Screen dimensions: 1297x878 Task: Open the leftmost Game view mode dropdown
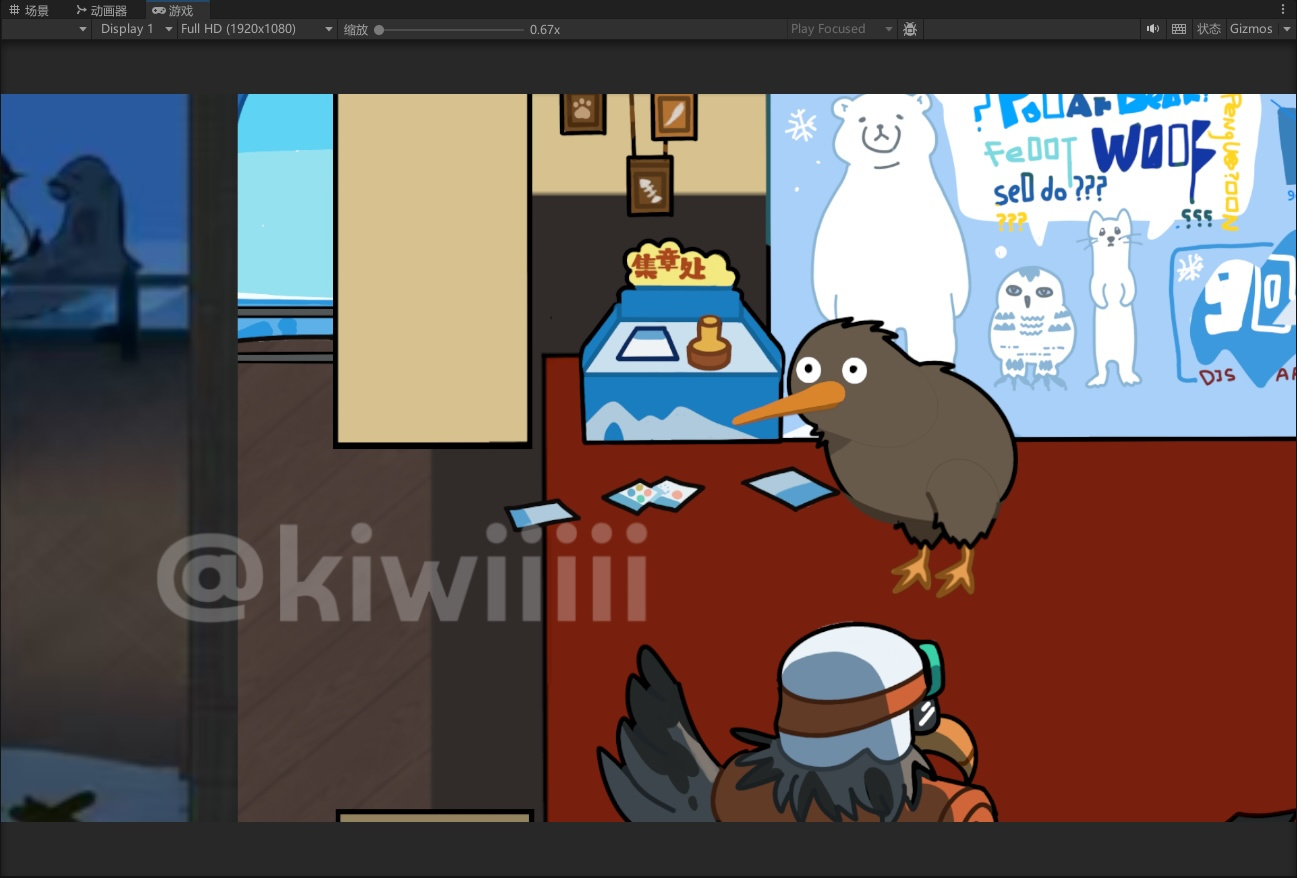(47, 29)
